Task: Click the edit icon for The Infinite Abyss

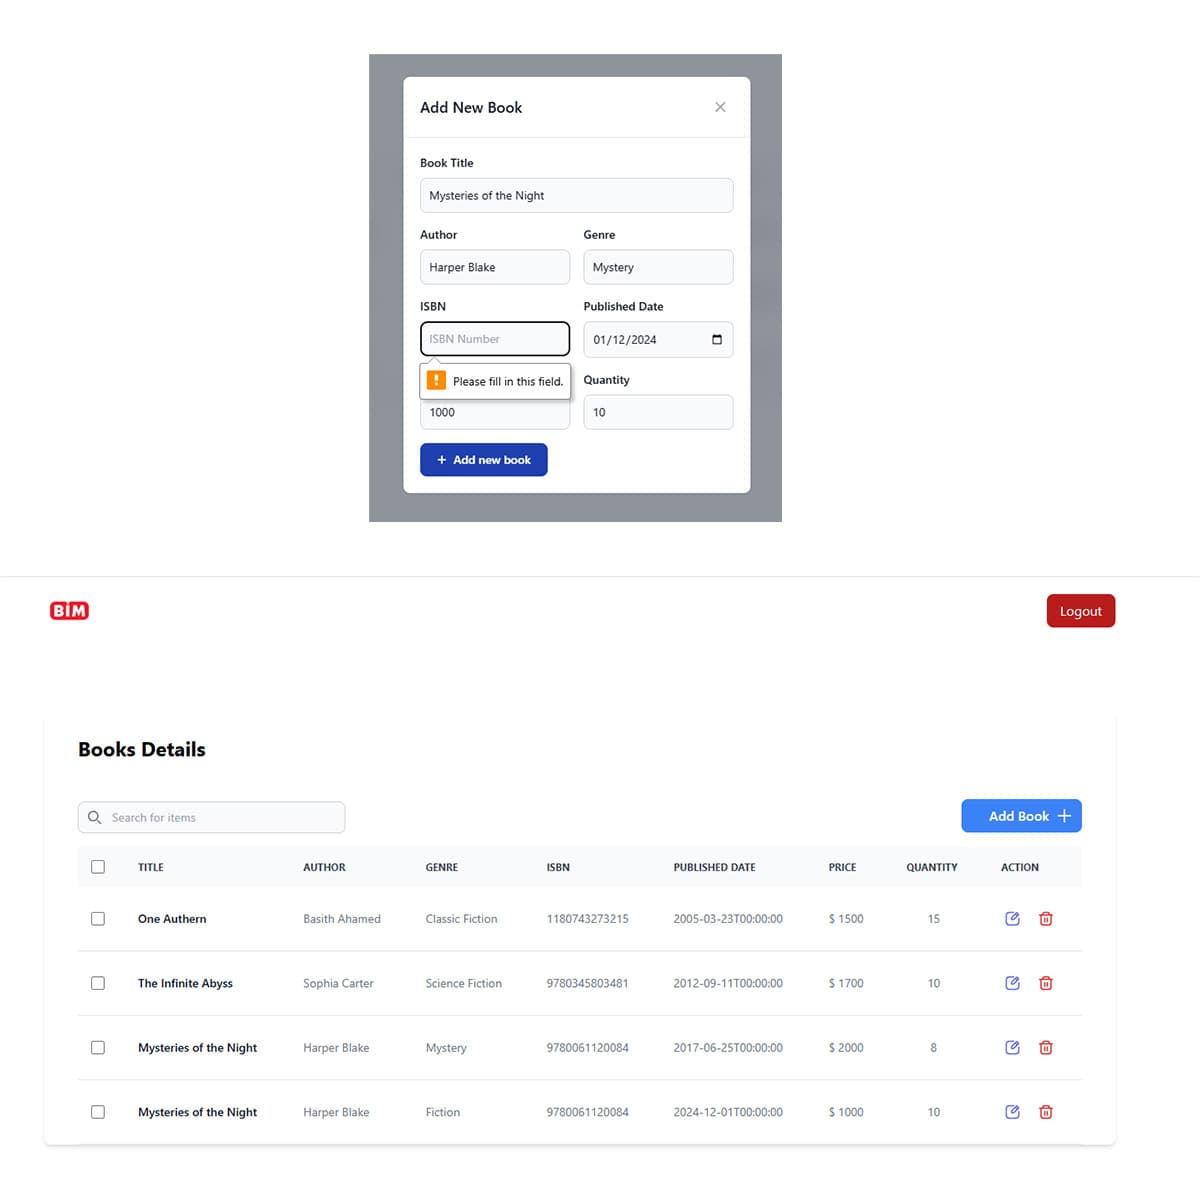Action: click(1011, 983)
